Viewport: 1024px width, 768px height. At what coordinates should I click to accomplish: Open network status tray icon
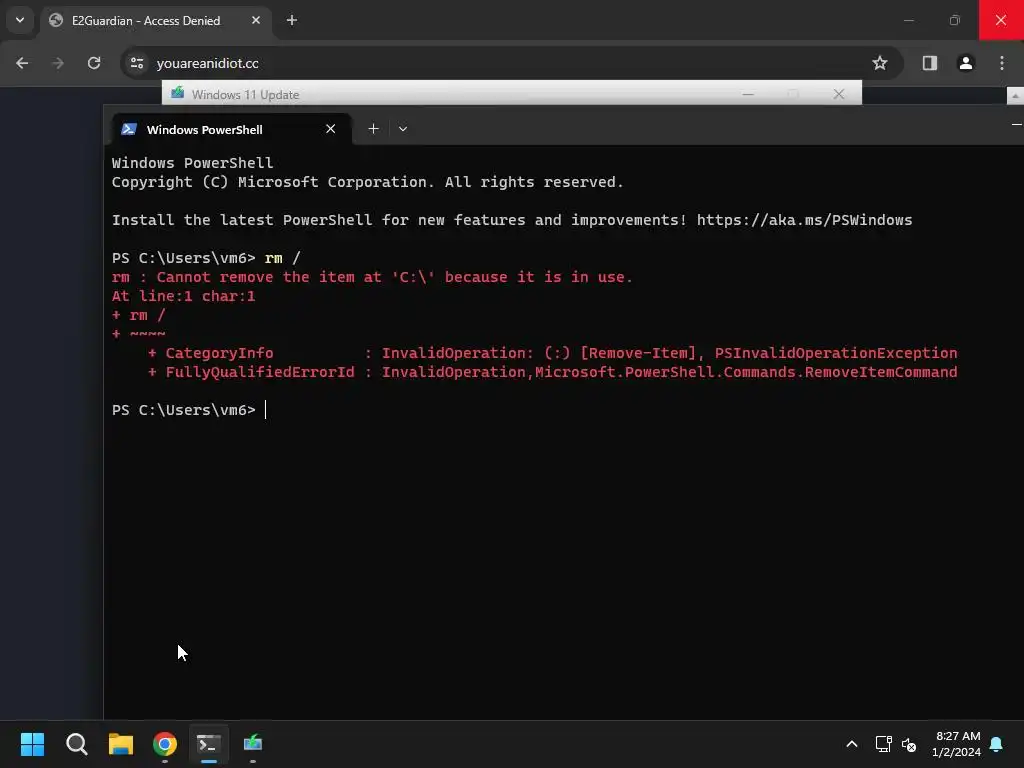[883, 744]
